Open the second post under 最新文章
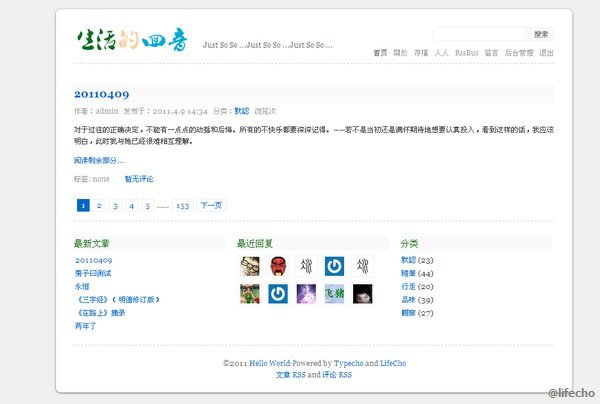 (x=93, y=273)
